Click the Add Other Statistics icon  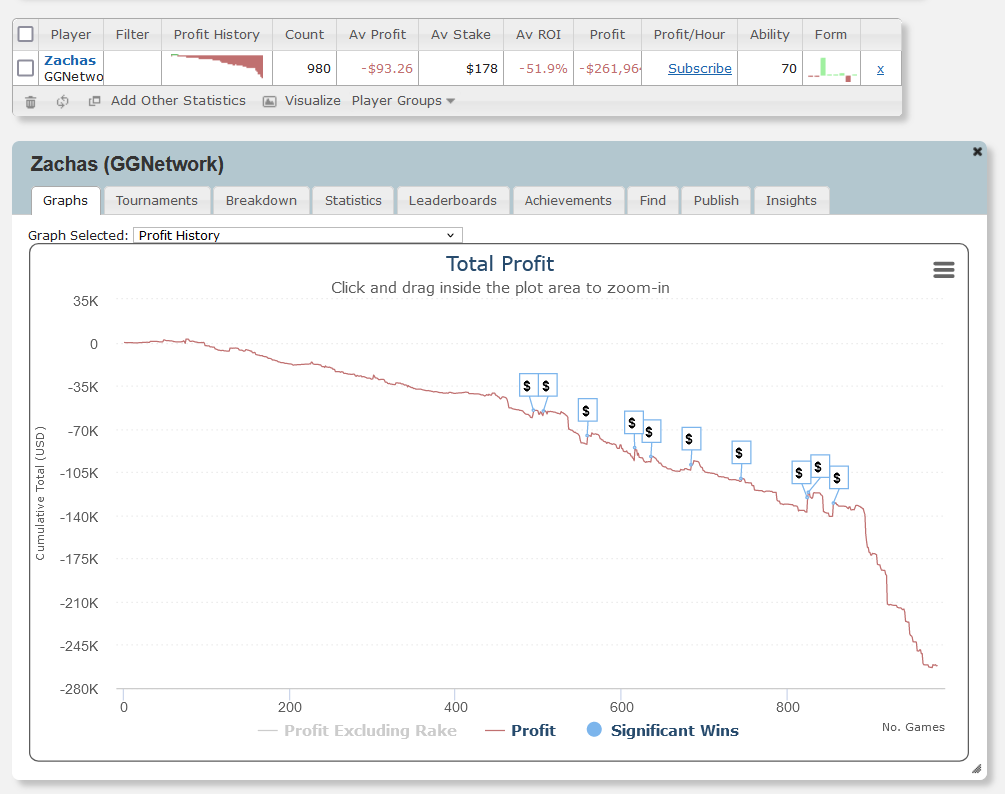pyautogui.click(x=95, y=101)
